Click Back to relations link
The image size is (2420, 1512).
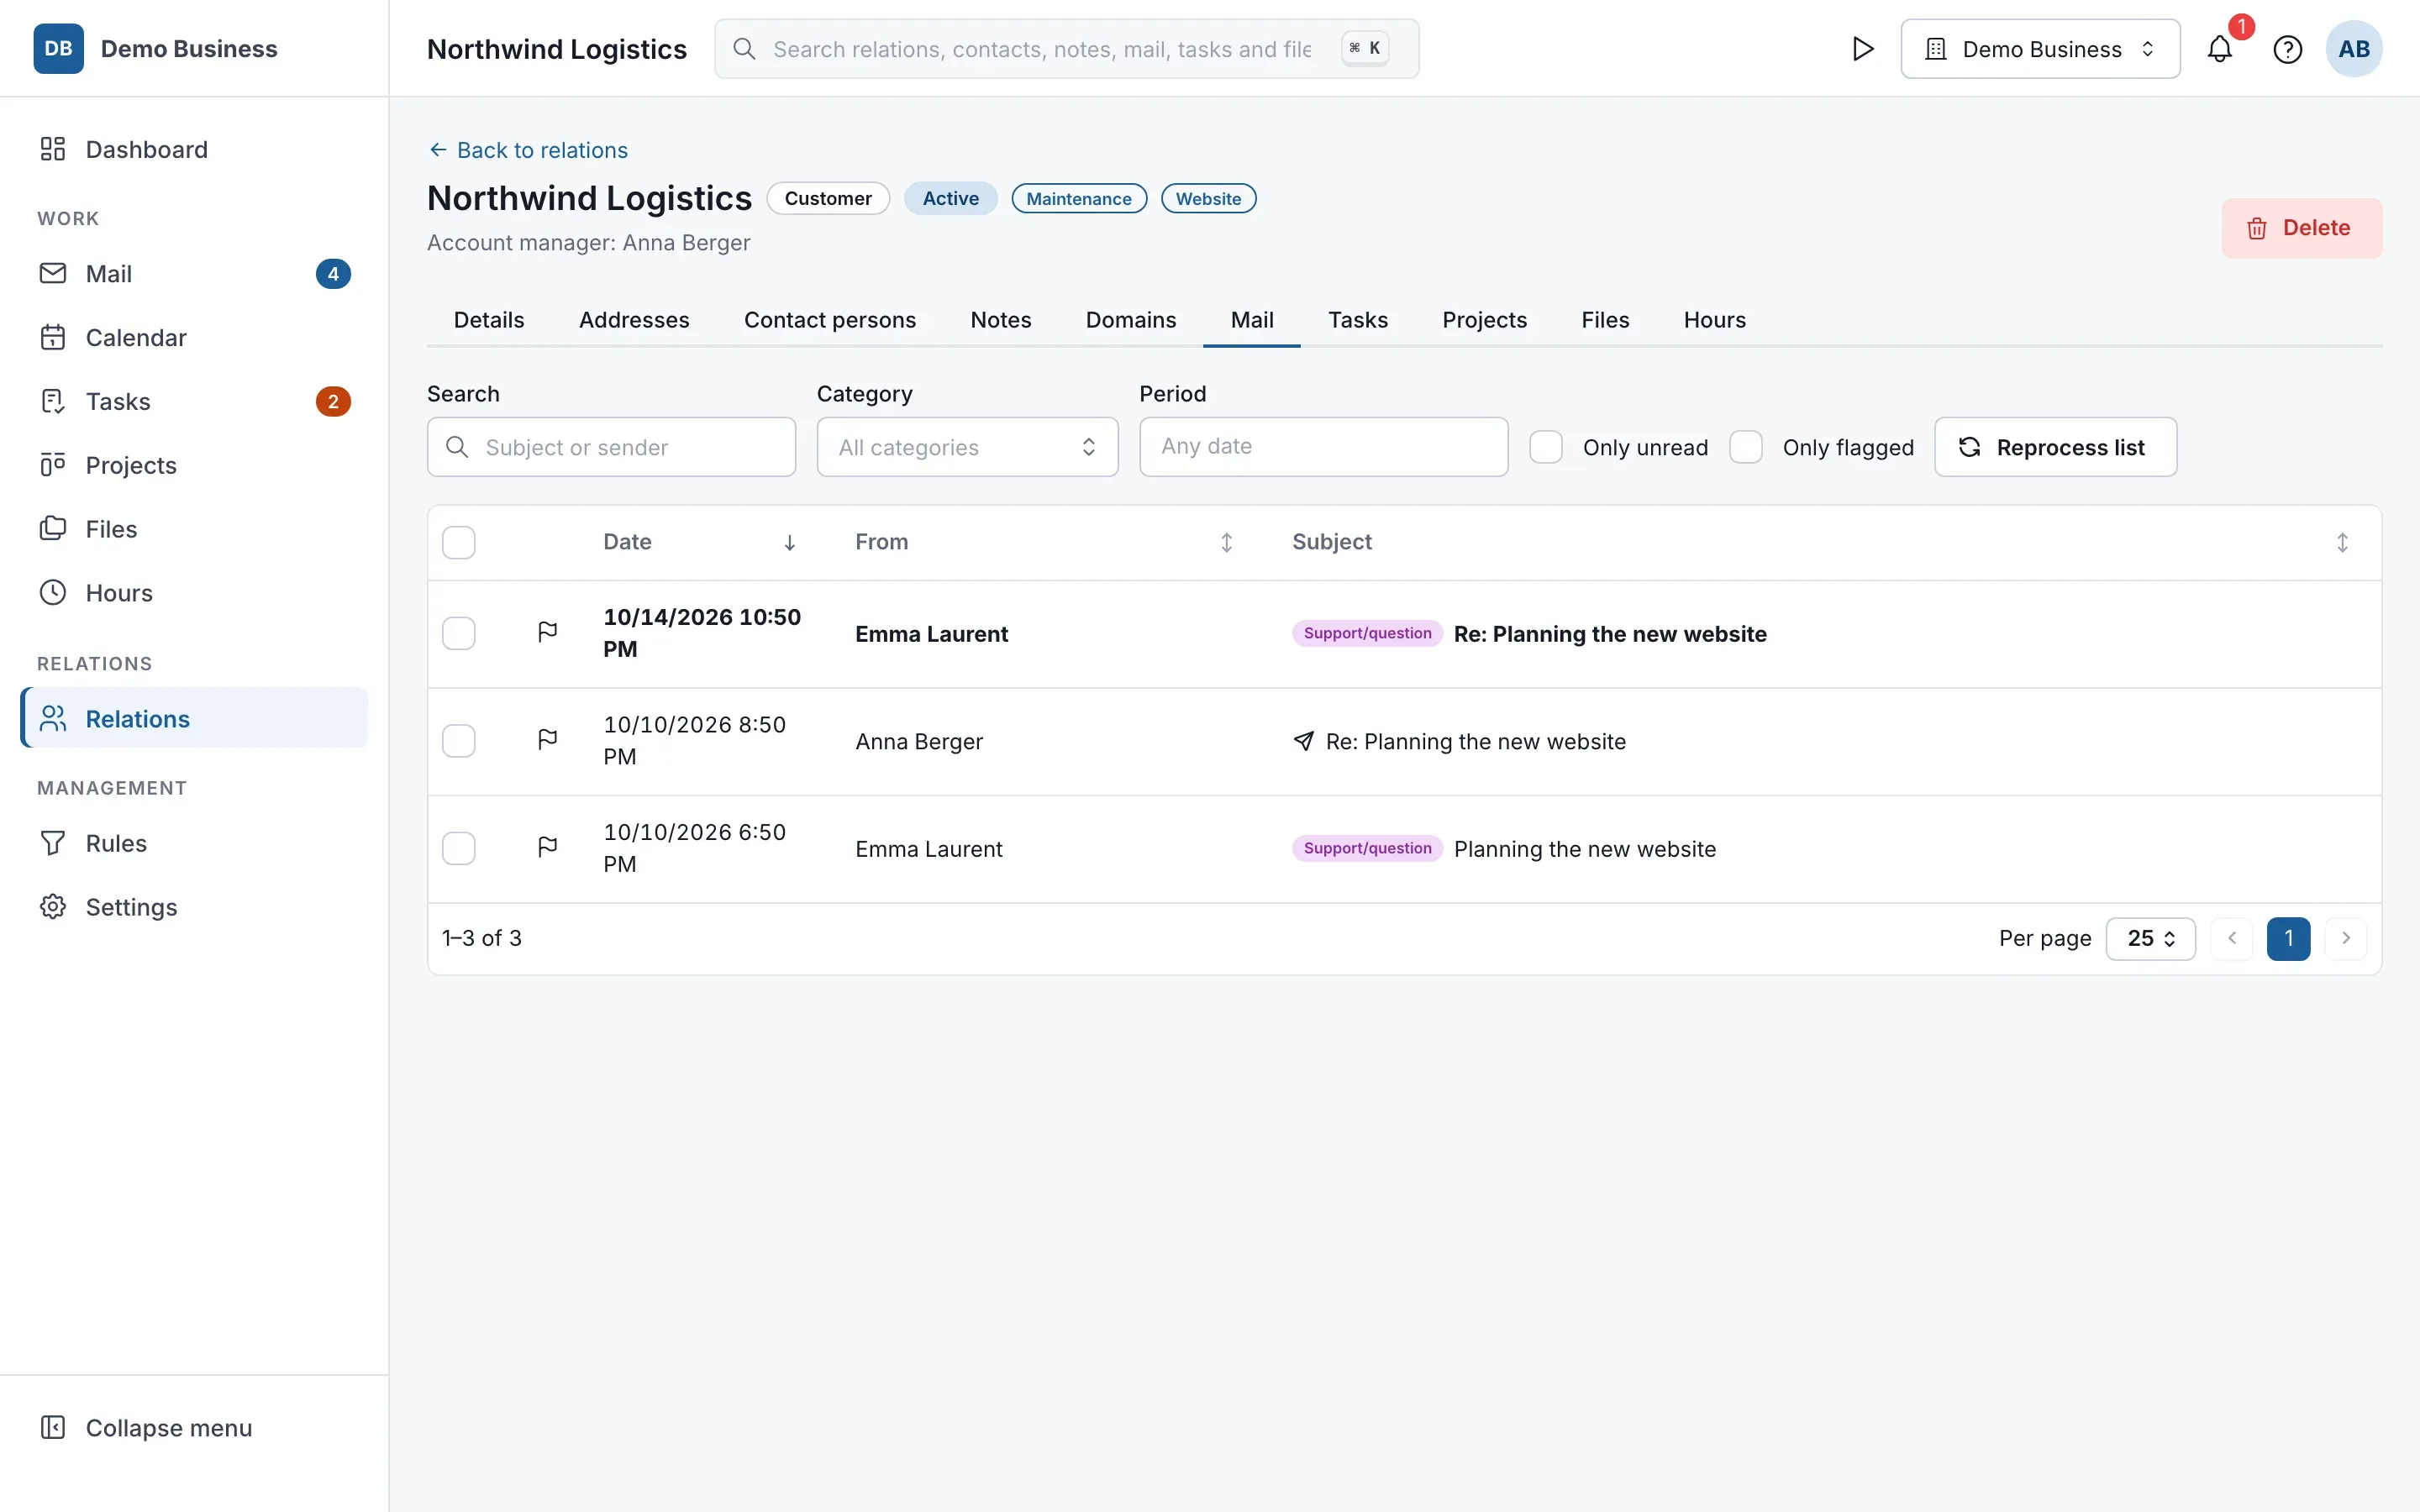tap(528, 150)
